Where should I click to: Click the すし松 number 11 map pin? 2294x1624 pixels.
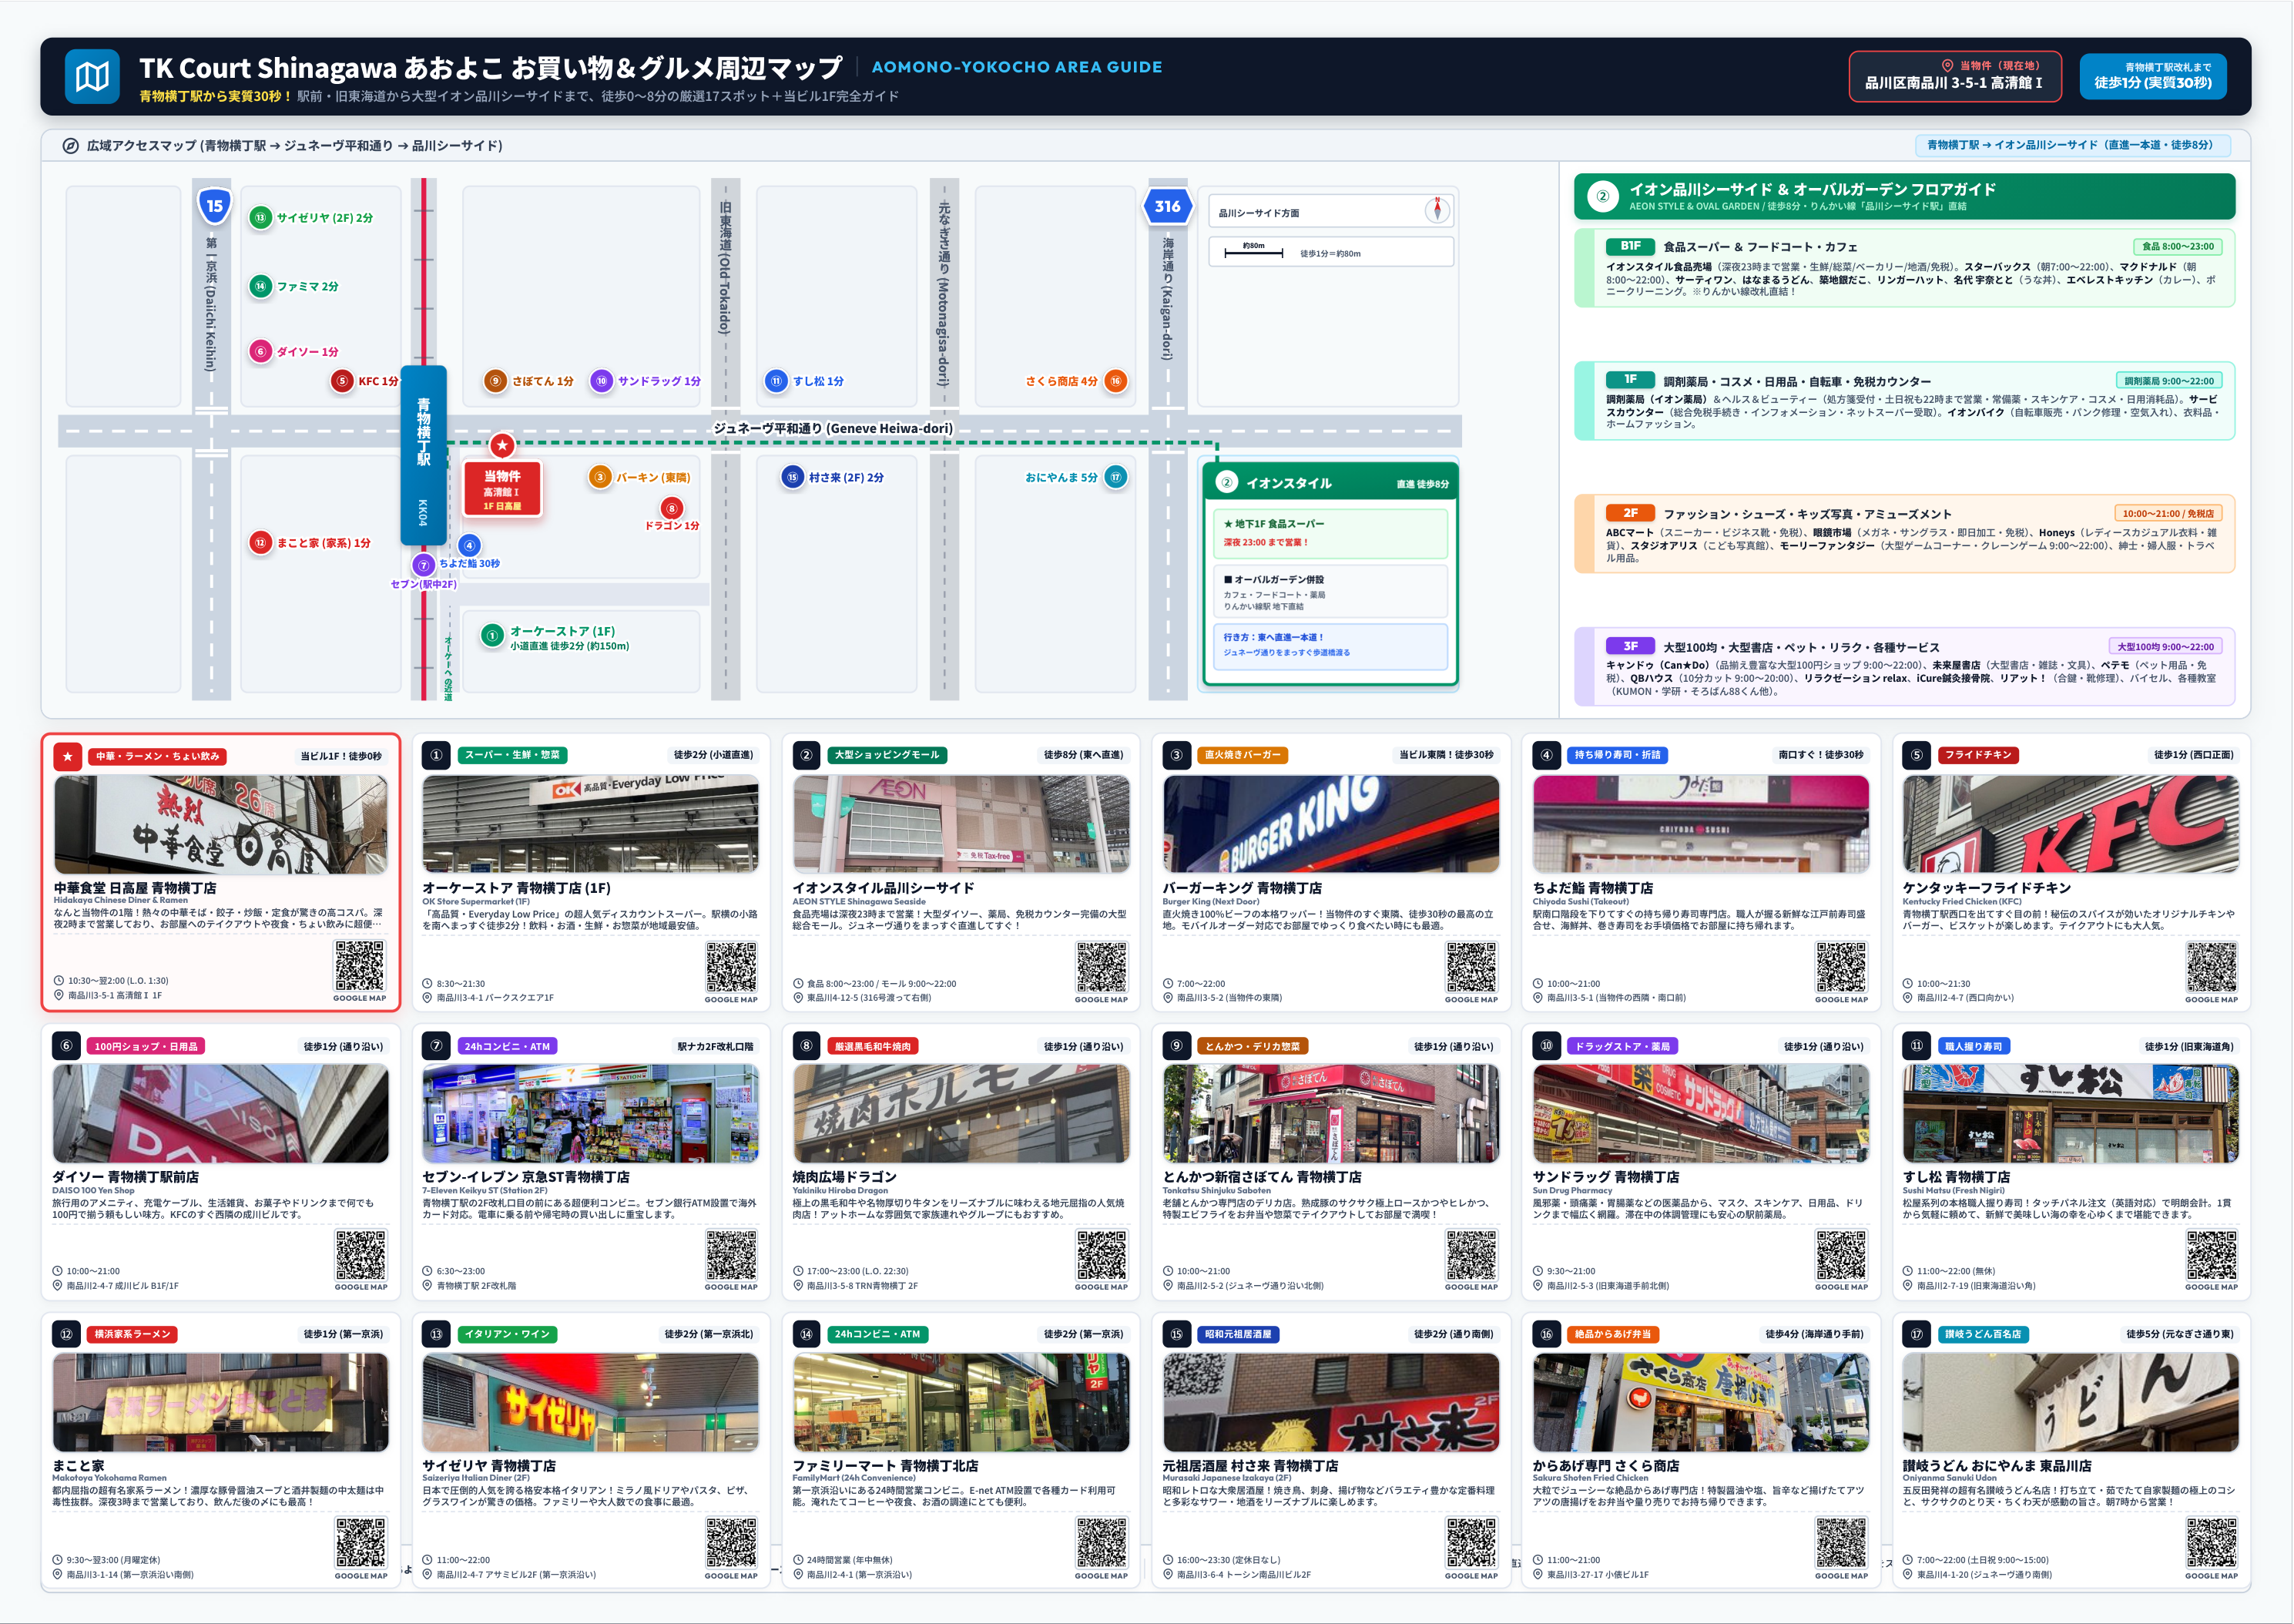coord(776,381)
